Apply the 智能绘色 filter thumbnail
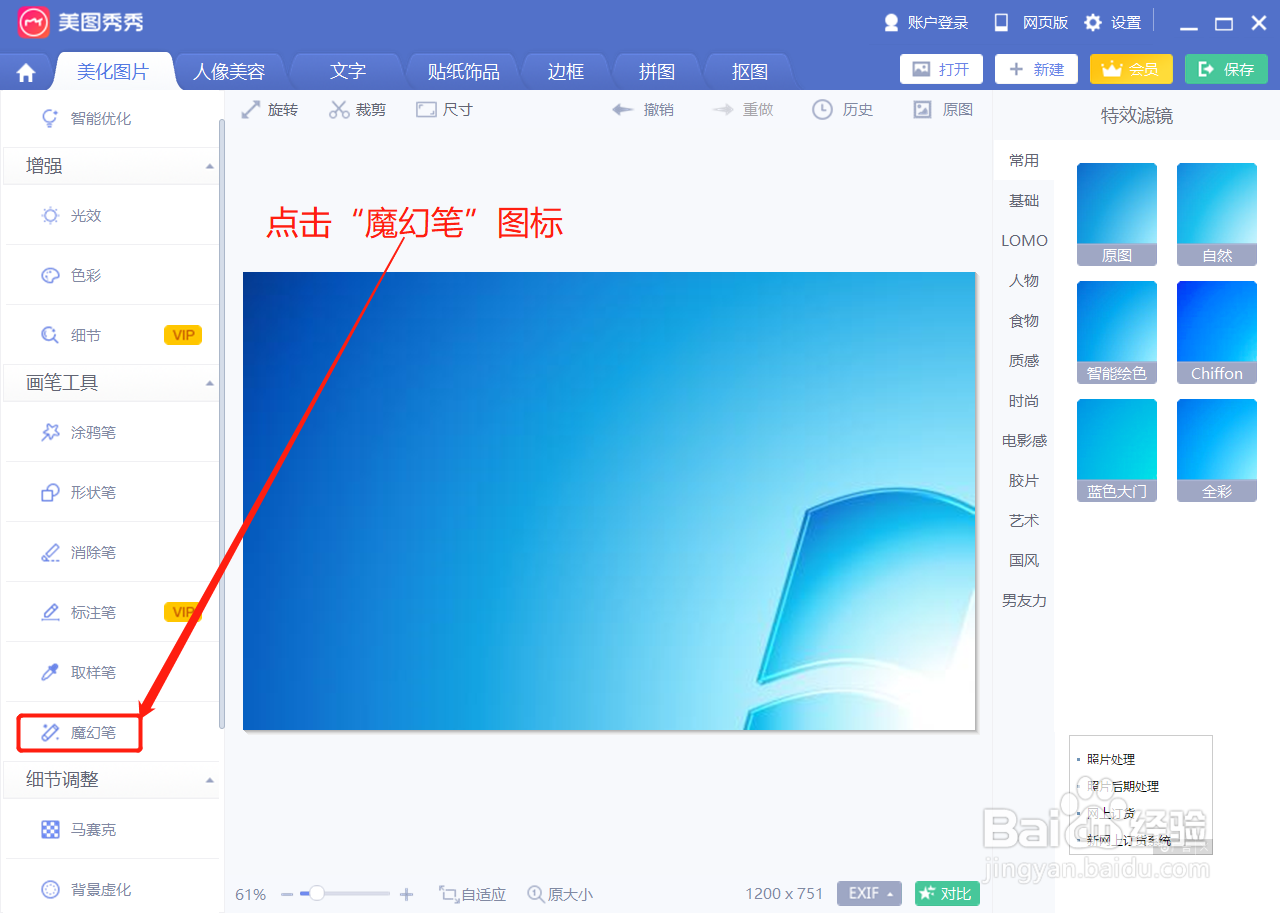The width and height of the screenshot is (1280, 913). click(1117, 332)
